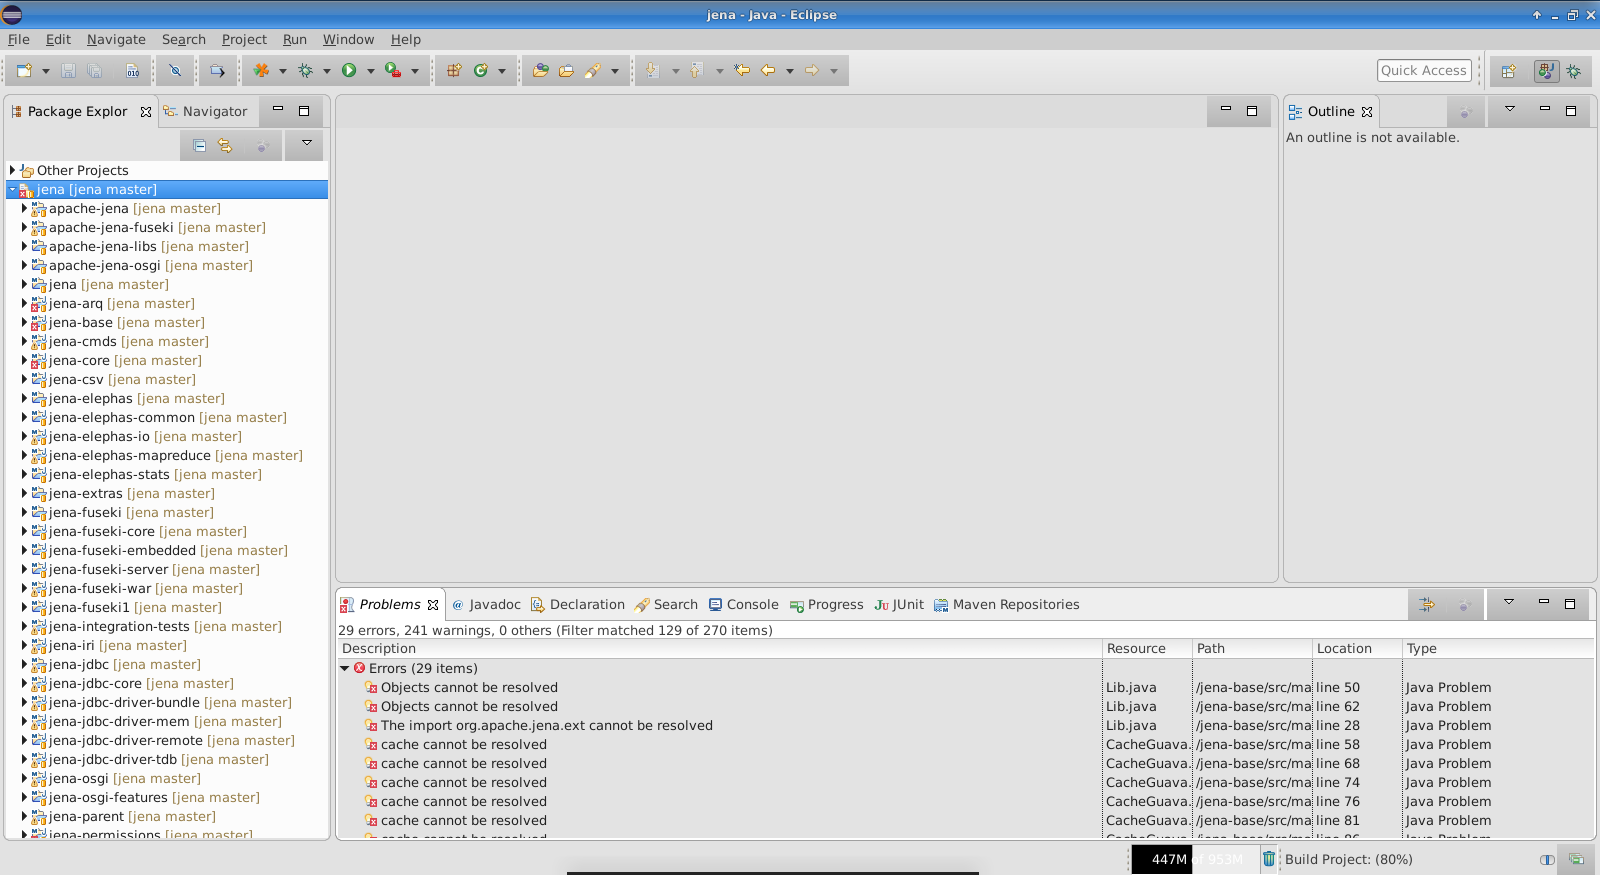Collapse the Errors (29 items) group
The height and width of the screenshot is (875, 1600).
point(345,668)
